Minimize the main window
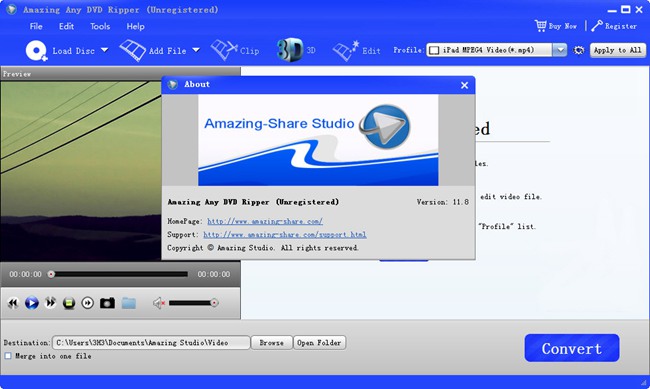This screenshot has width=650, height=389. [612, 10]
